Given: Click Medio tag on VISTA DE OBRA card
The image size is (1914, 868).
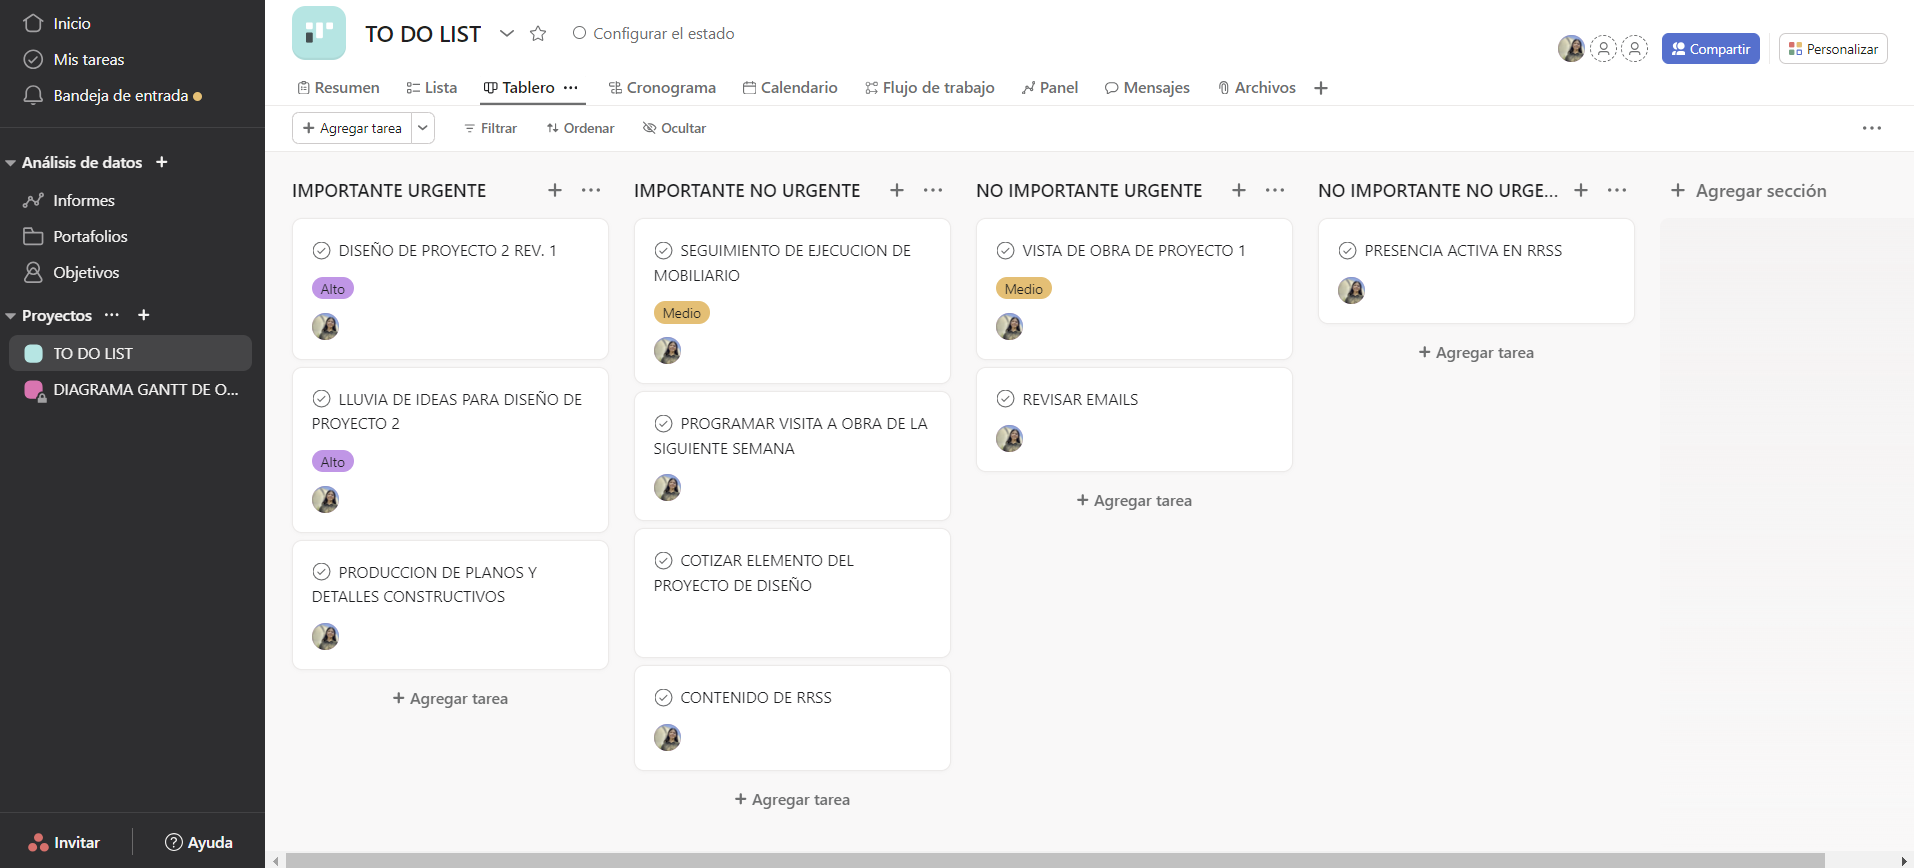Looking at the screenshot, I should point(1023,289).
